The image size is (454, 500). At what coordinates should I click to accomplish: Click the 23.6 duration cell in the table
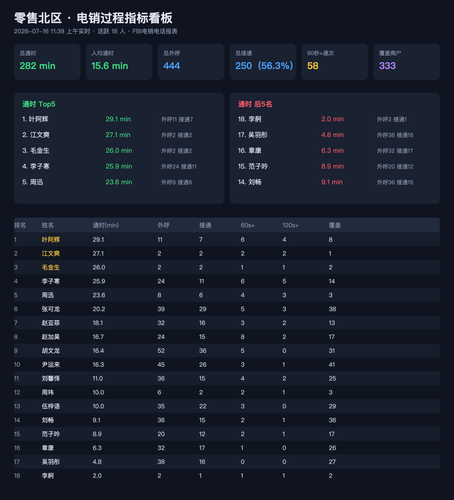tap(99, 295)
